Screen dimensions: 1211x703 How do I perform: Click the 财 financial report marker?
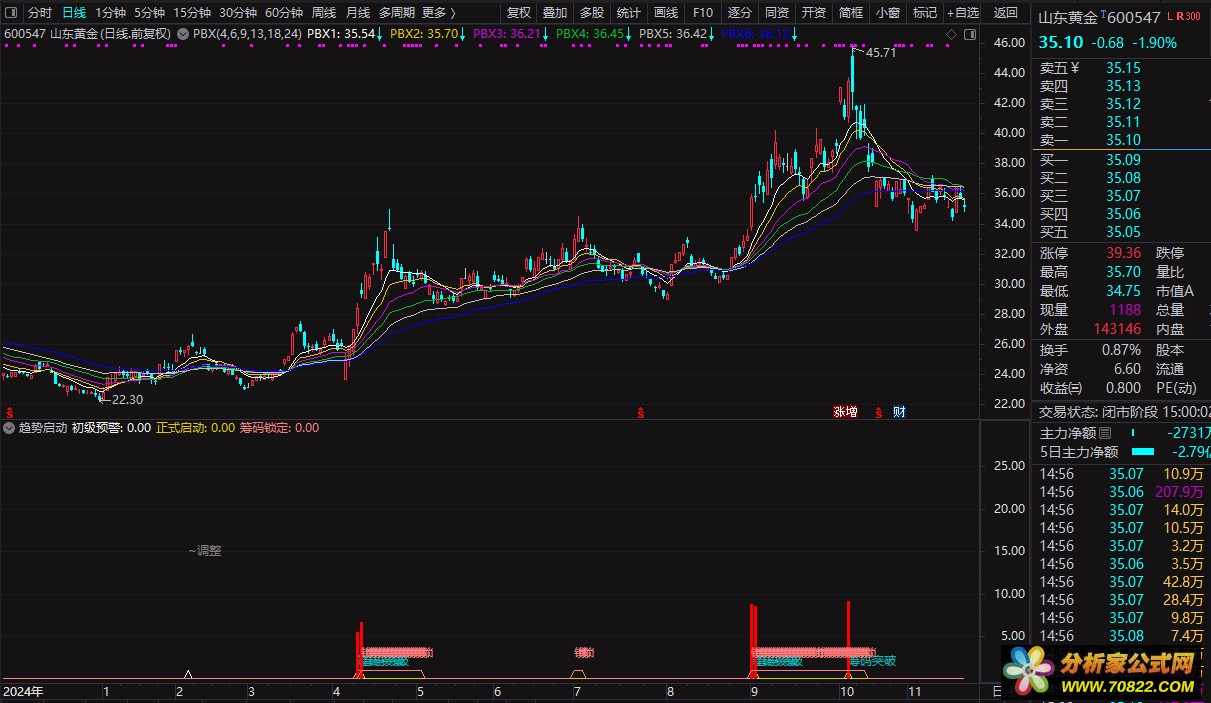[899, 411]
